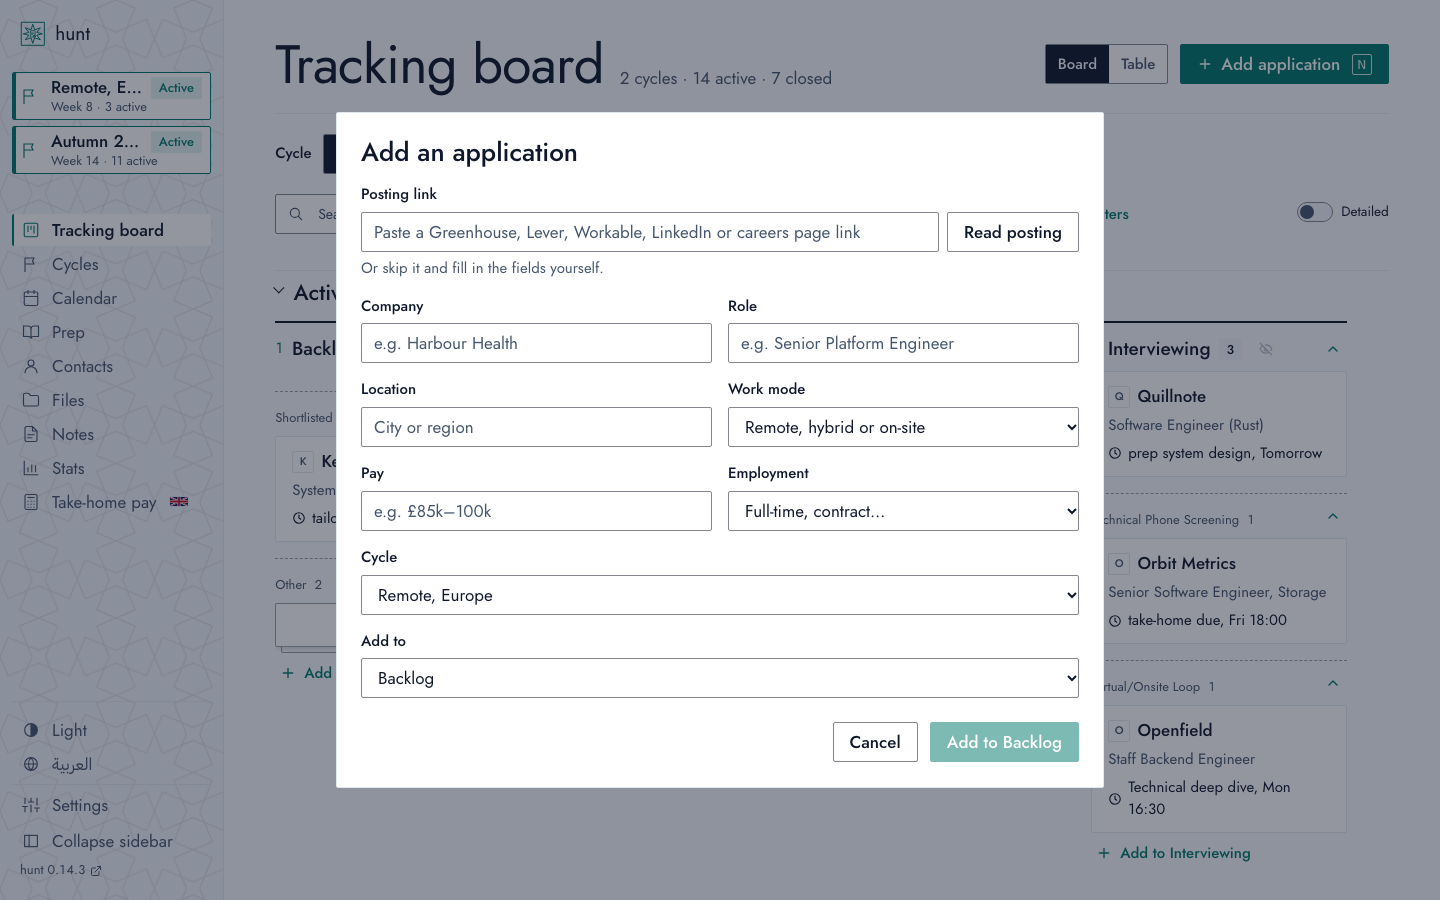
Task: Collapse the sidebar
Action: 111,841
